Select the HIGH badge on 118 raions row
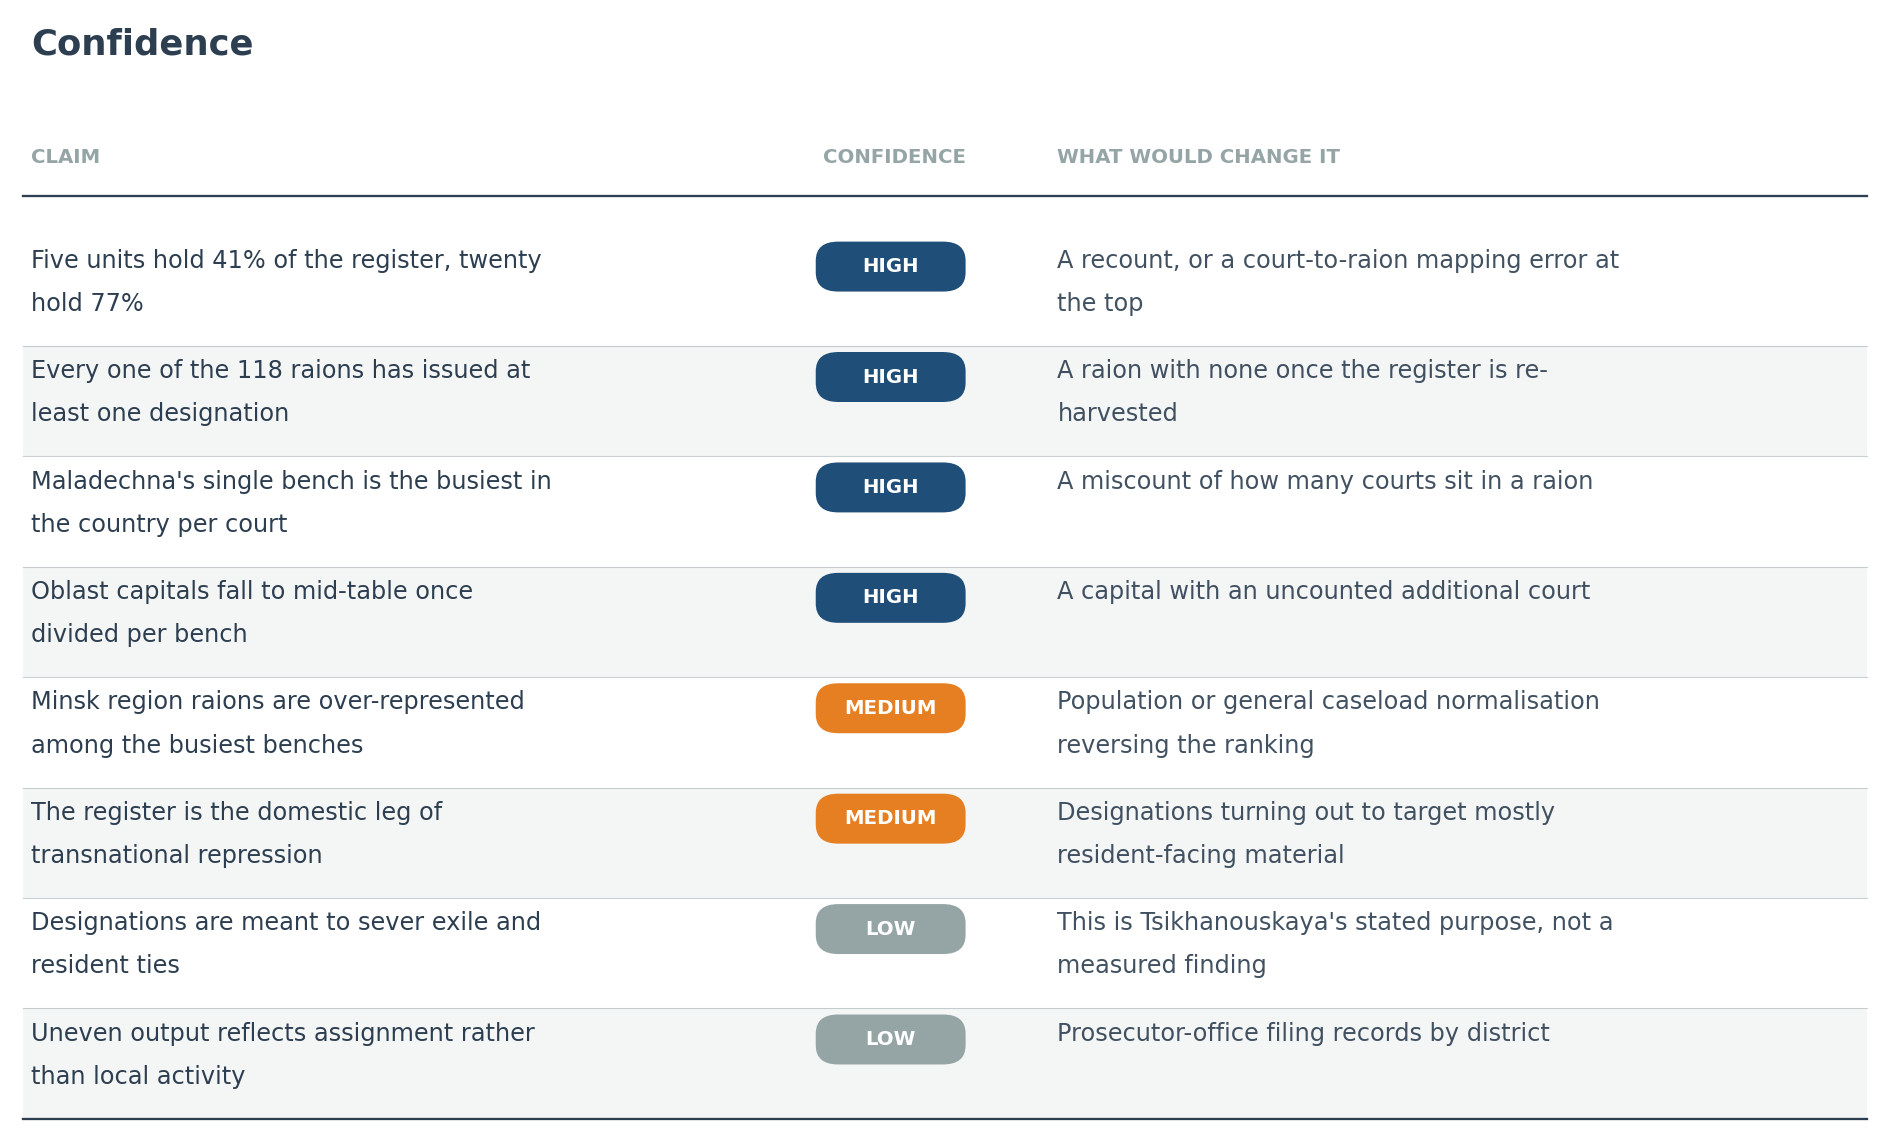Viewport: 1890px width, 1140px height. click(x=890, y=377)
